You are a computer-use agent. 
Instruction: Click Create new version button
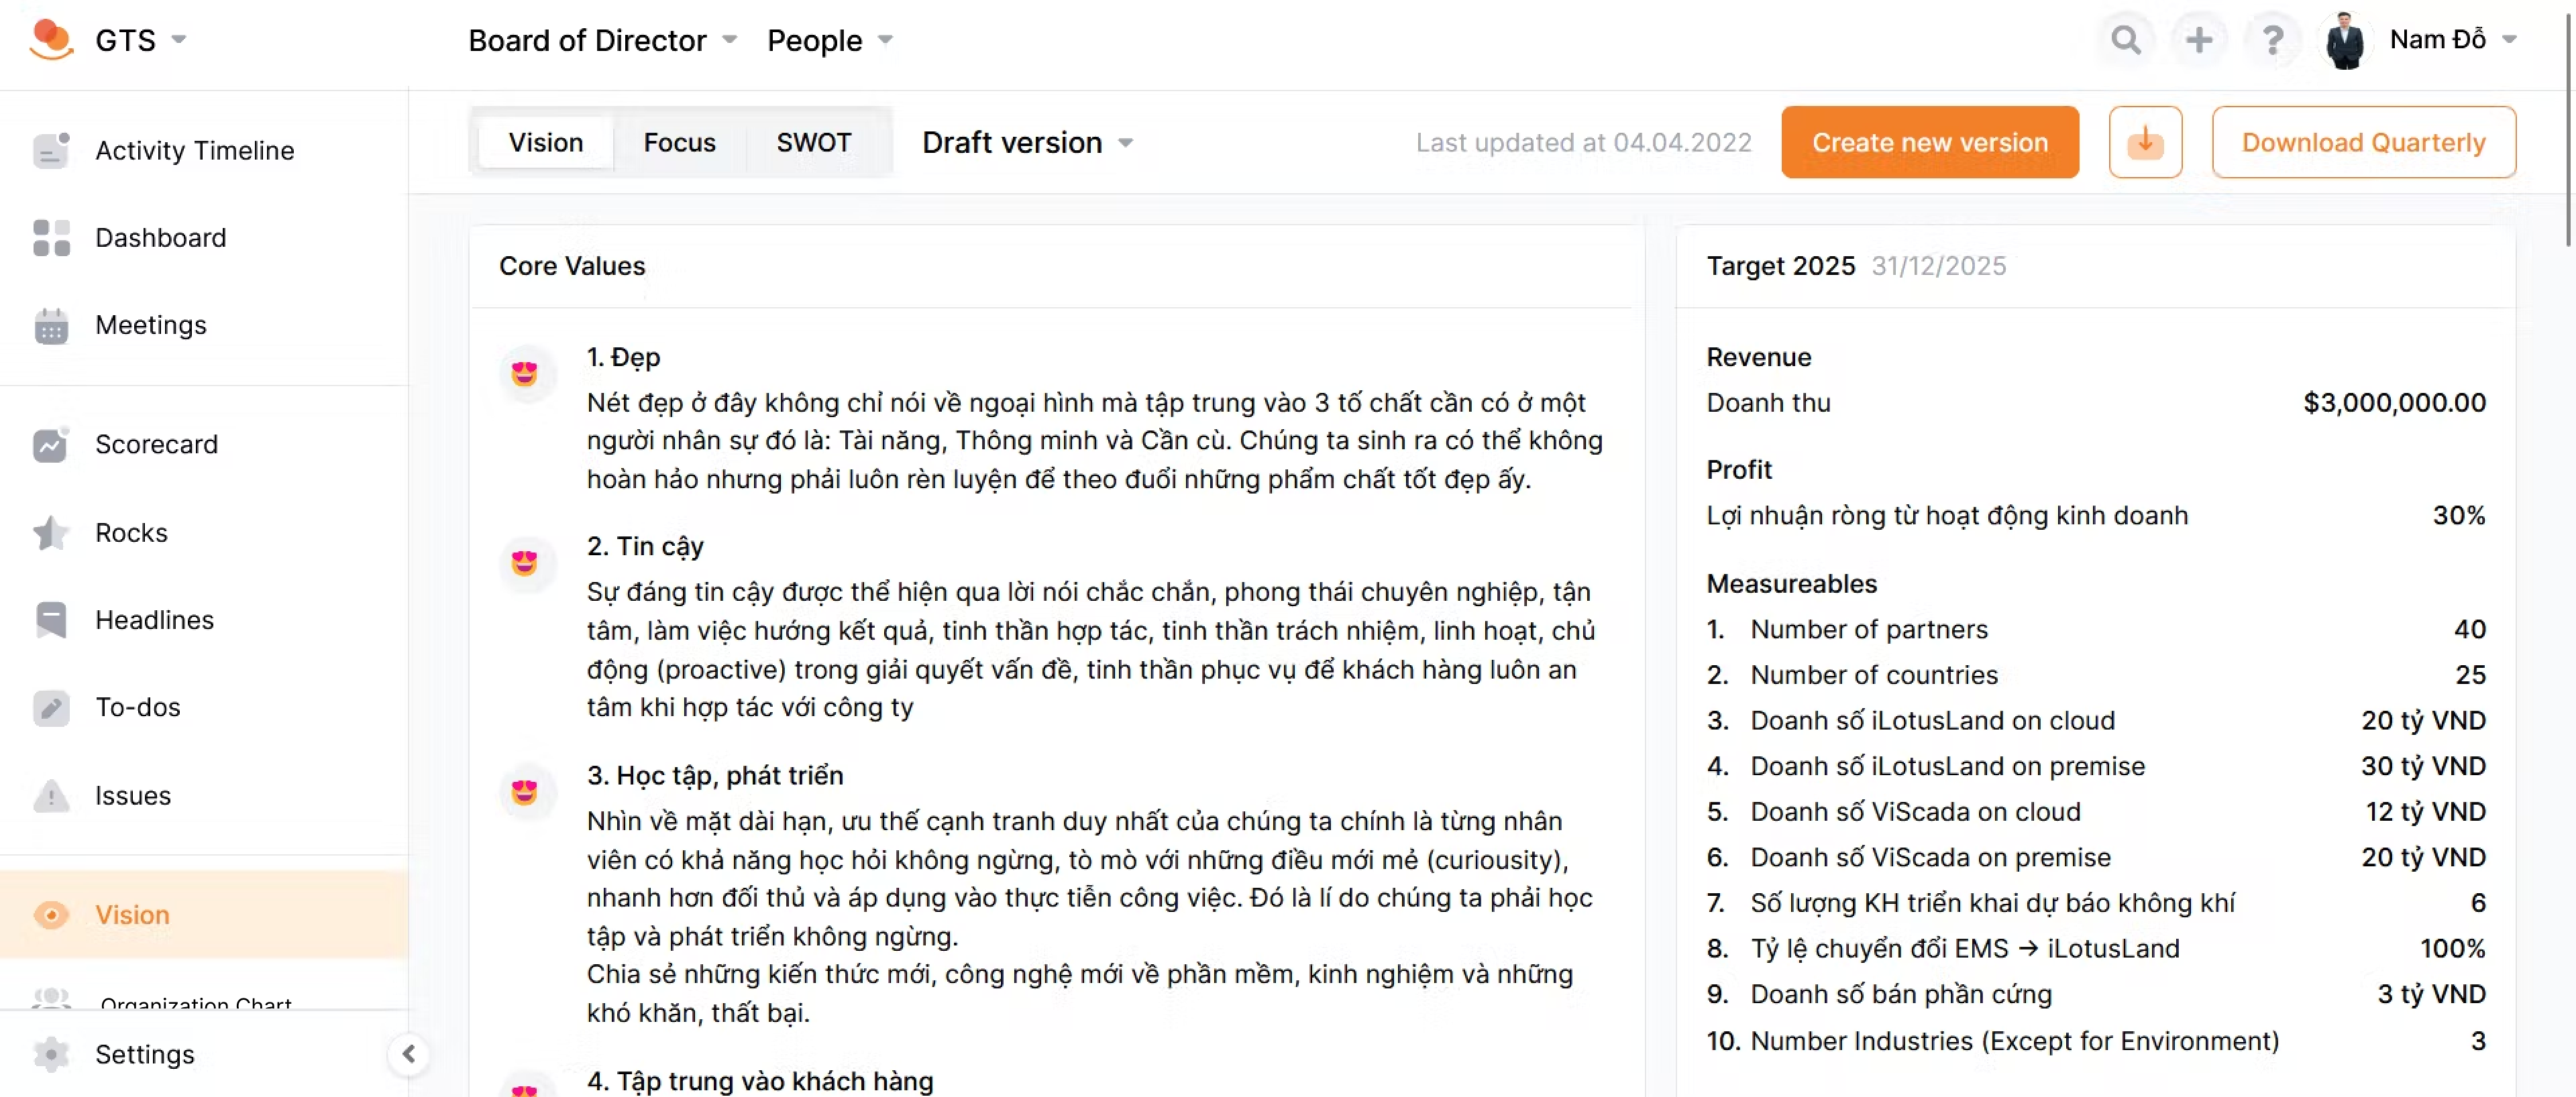tap(1929, 142)
